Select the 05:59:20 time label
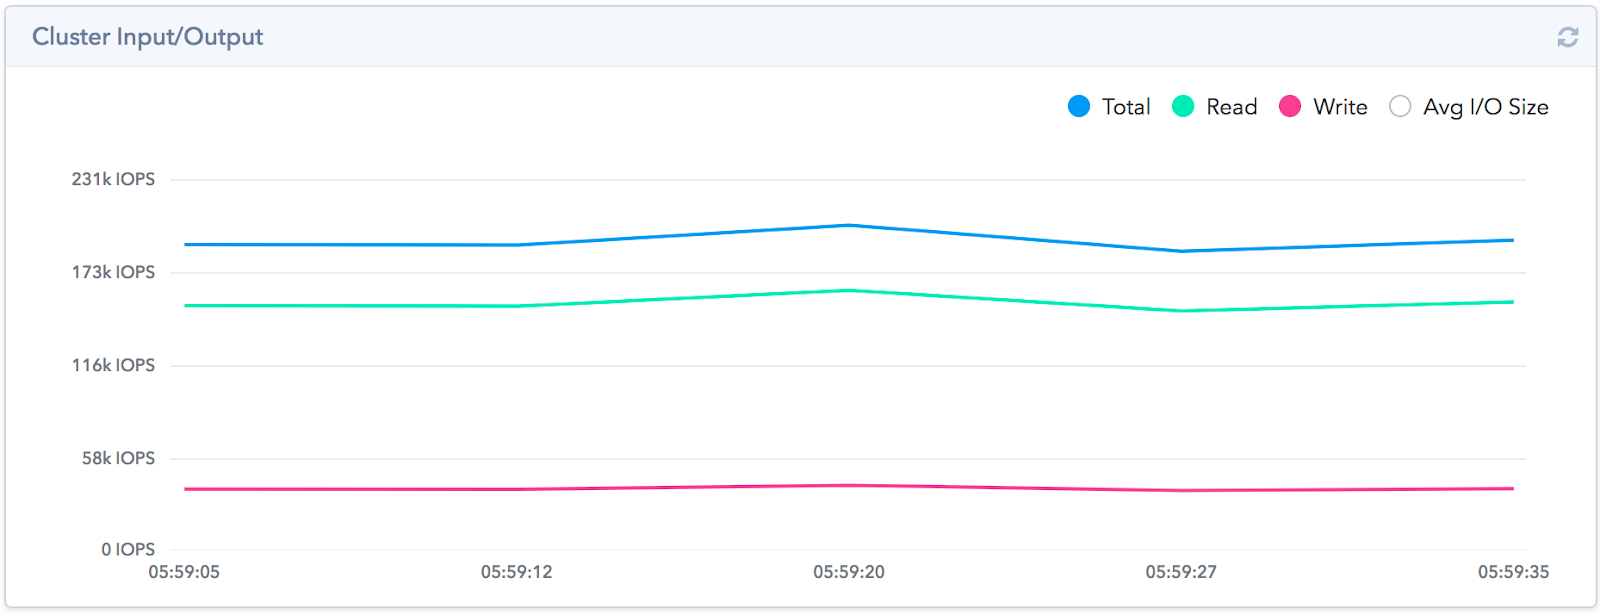 [849, 572]
